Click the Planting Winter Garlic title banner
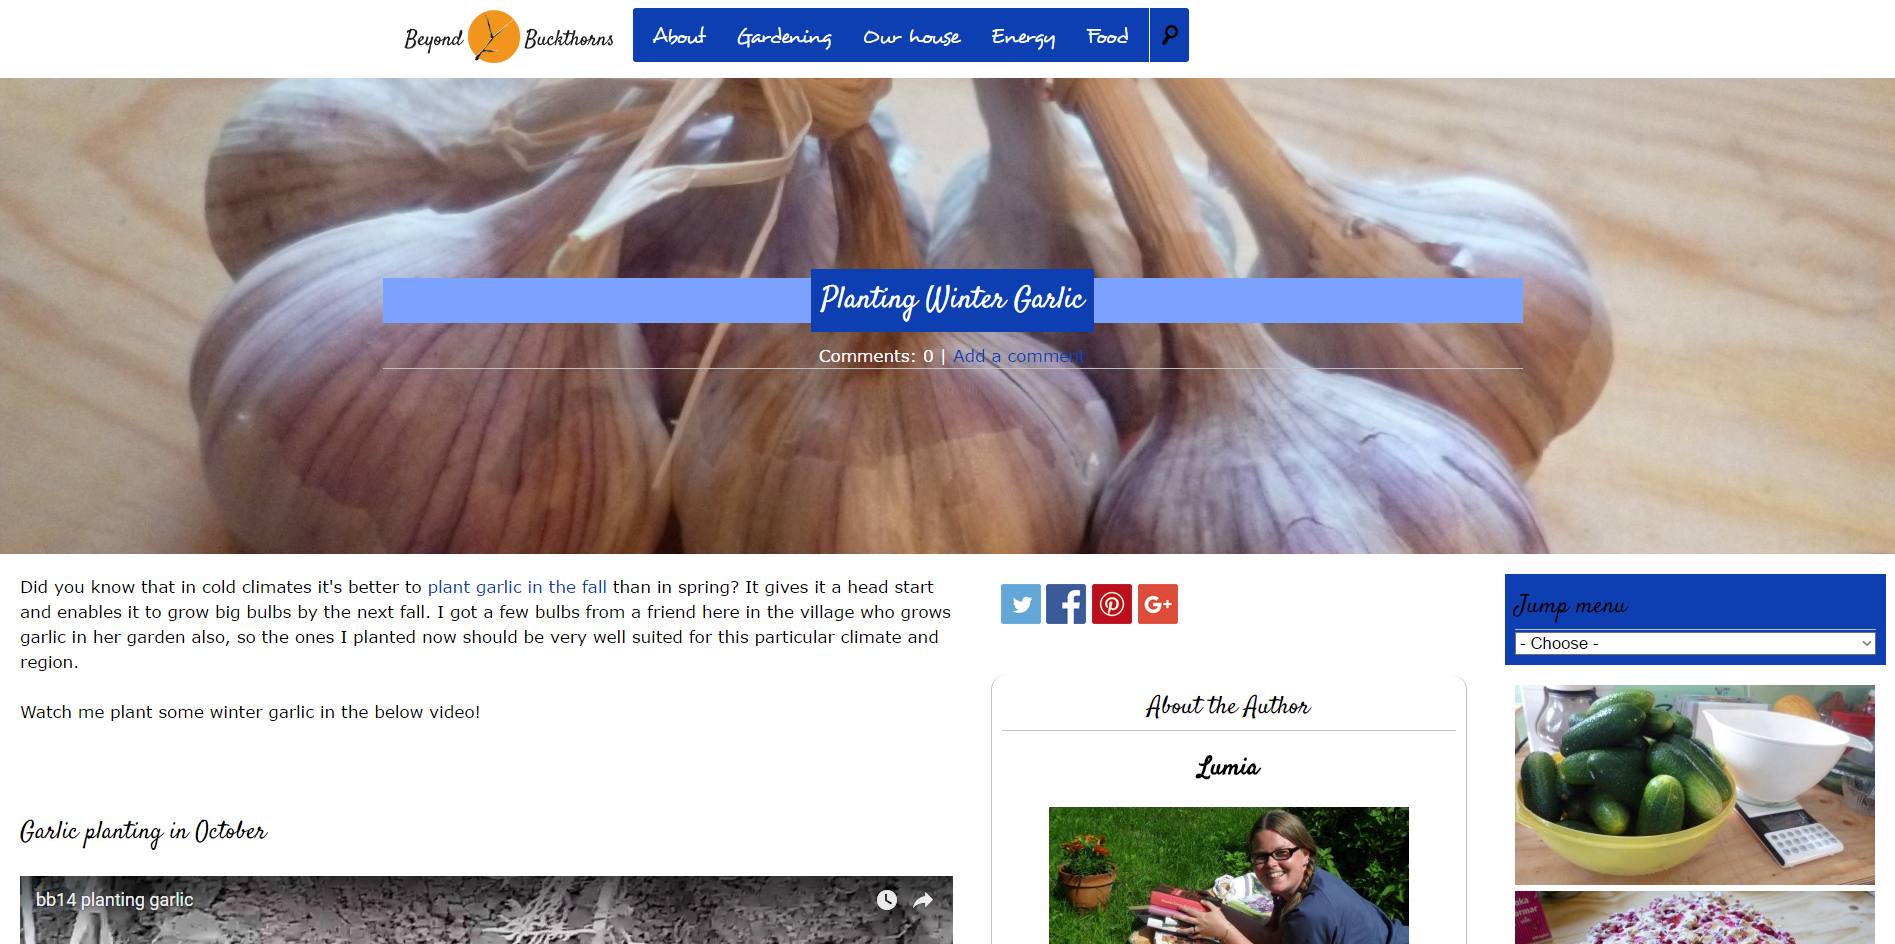The image size is (1895, 944). [x=952, y=300]
